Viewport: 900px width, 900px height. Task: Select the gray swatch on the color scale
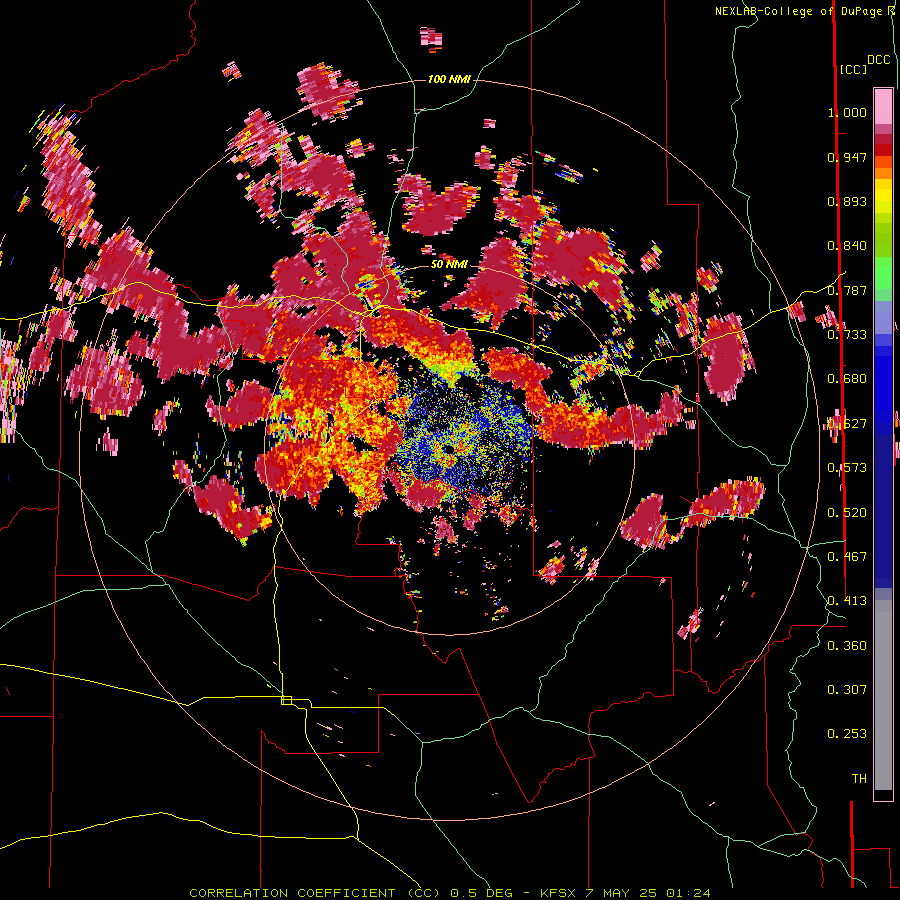coord(883,695)
